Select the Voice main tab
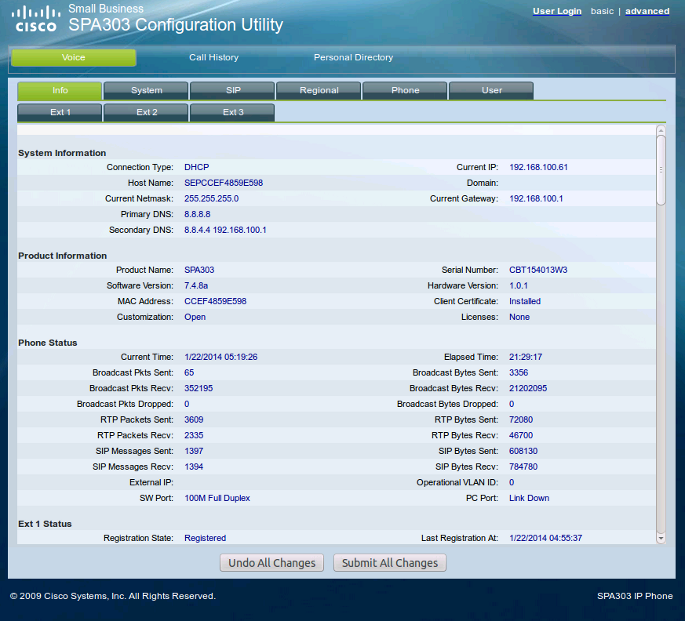Screen dimensions: 685x621 73,58
